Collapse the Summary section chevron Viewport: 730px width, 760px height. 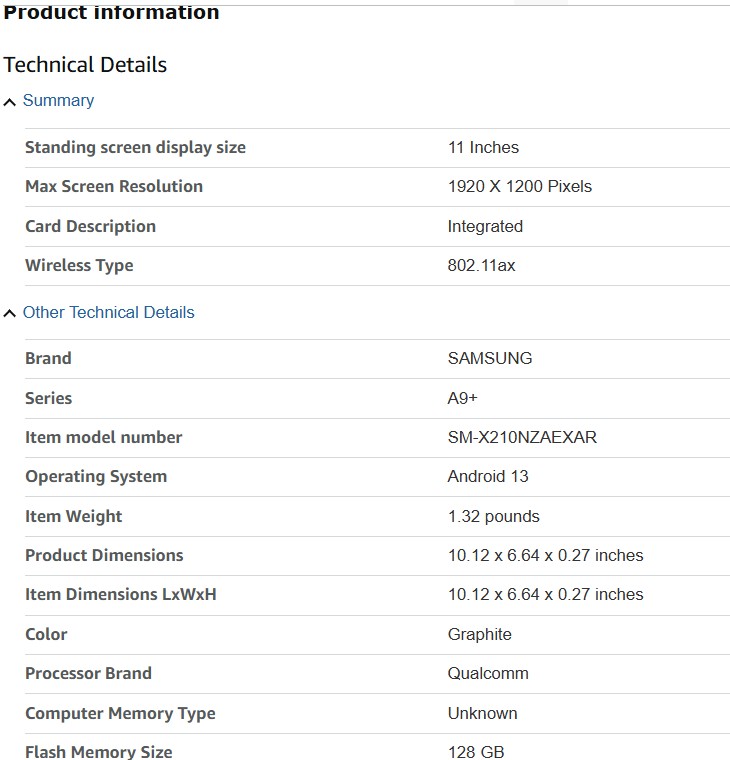(x=10, y=102)
